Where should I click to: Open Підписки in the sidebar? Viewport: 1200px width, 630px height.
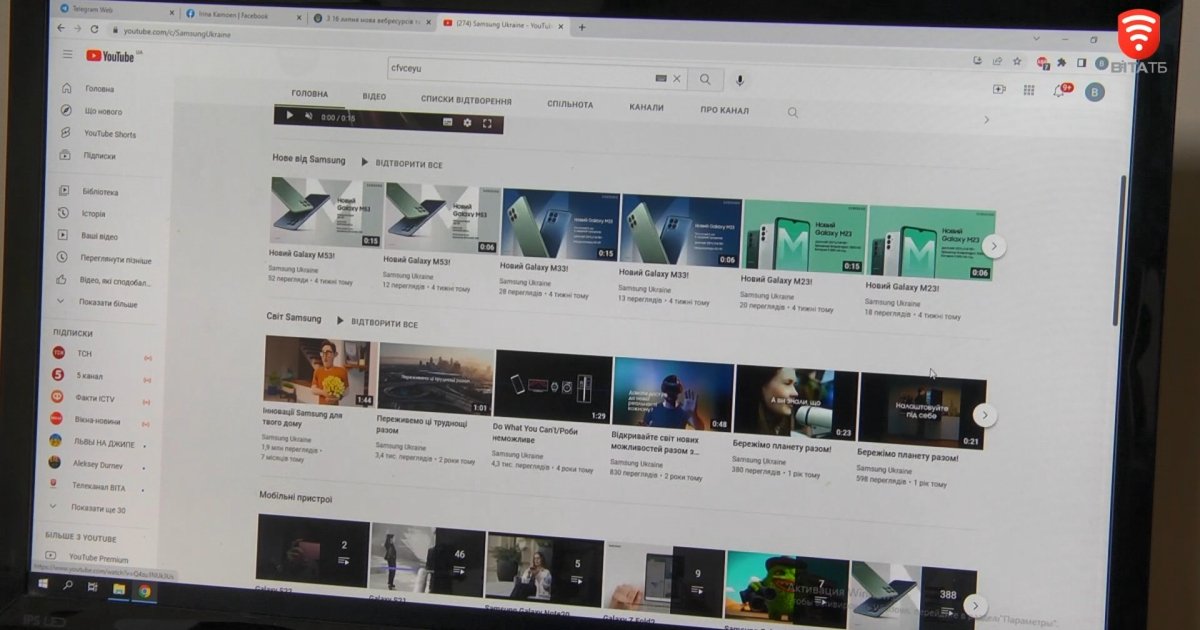tap(88, 155)
